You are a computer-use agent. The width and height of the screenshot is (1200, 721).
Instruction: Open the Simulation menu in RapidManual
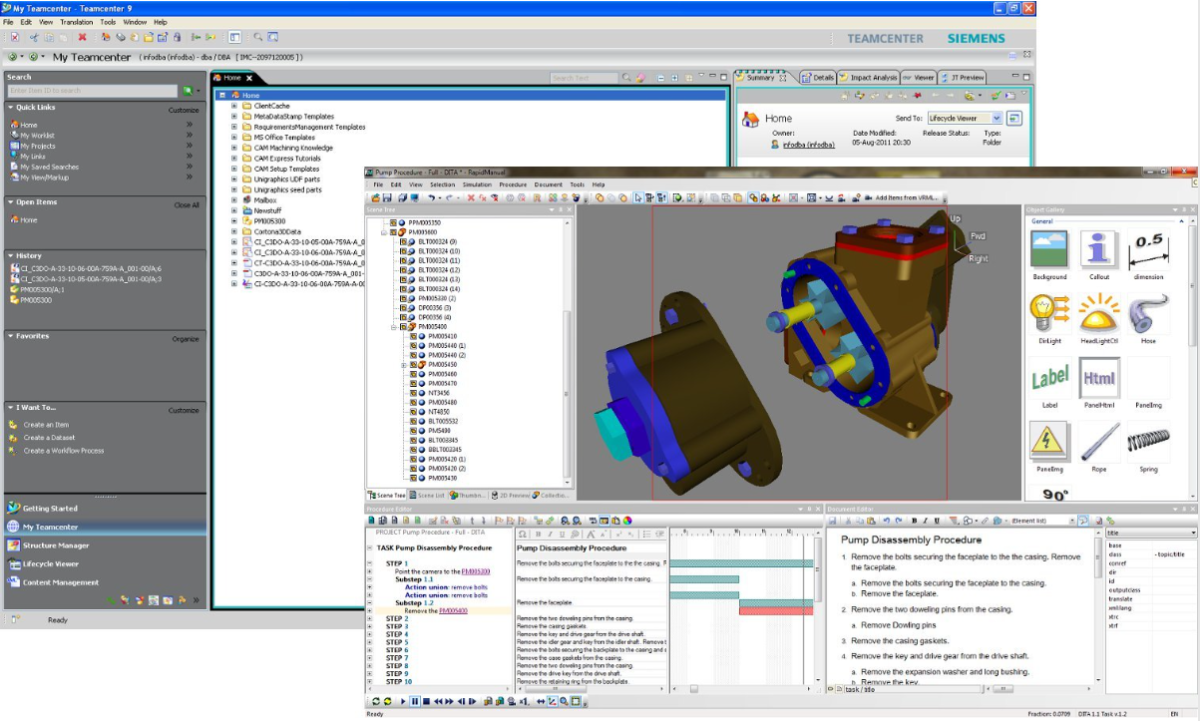[477, 185]
